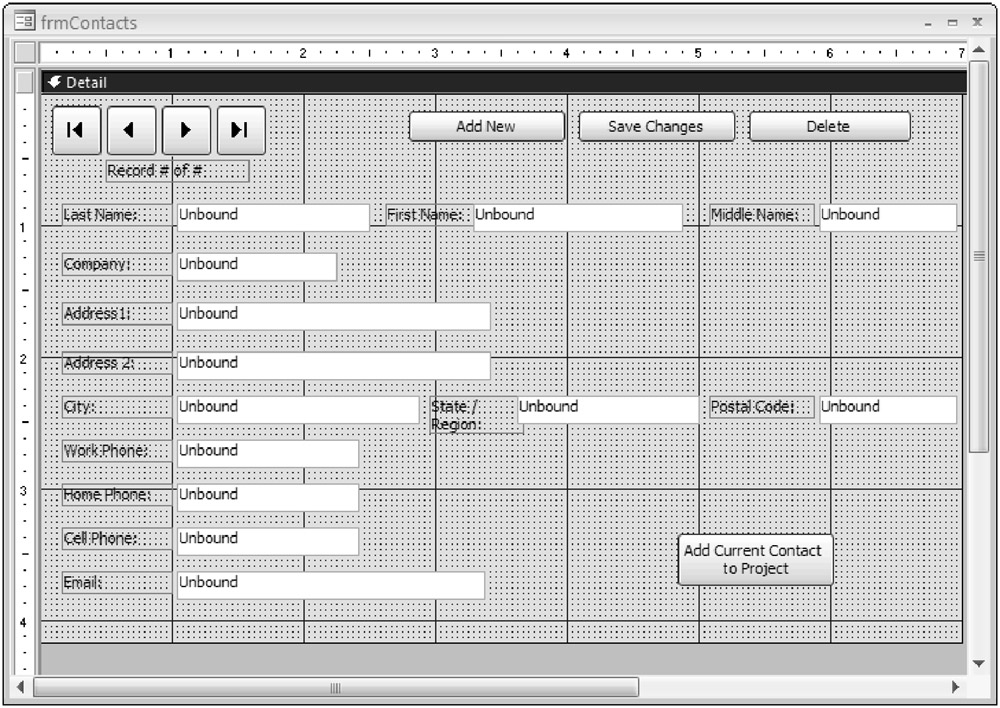Click the next record arrow button

pos(186,130)
